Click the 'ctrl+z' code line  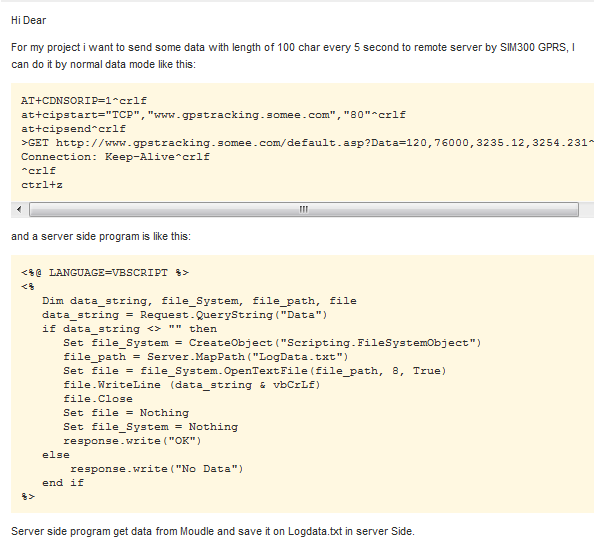42,185
